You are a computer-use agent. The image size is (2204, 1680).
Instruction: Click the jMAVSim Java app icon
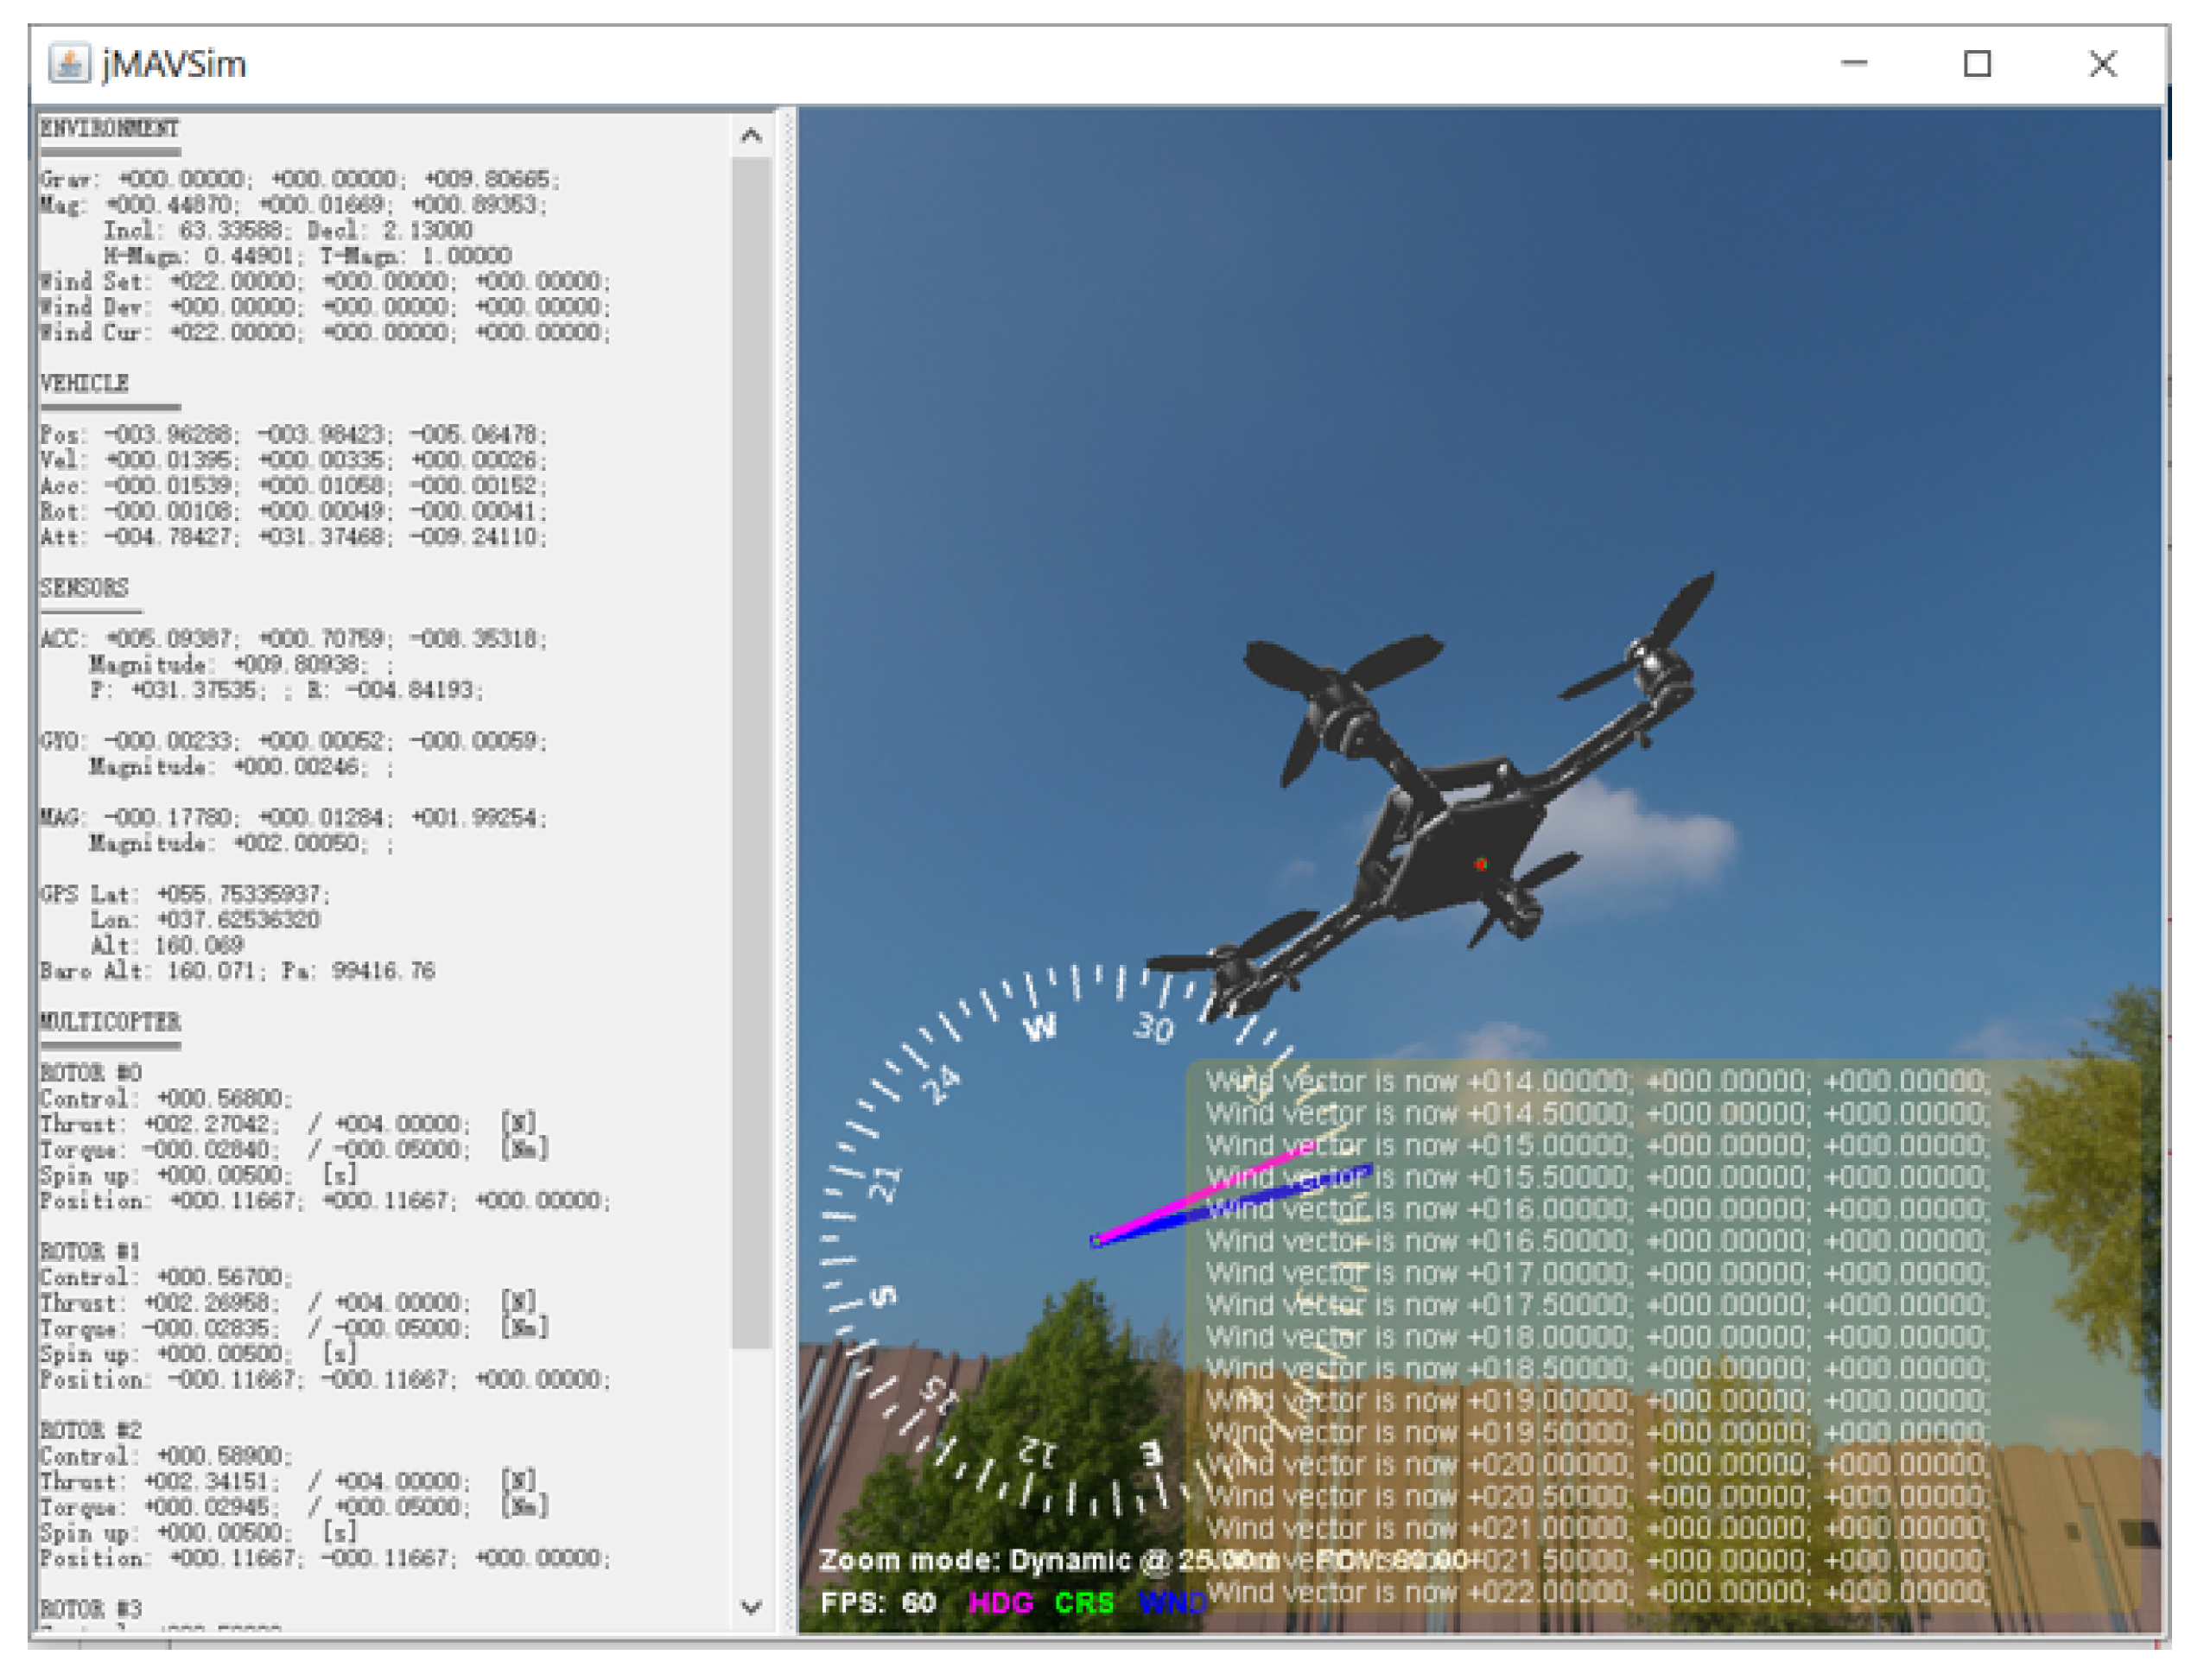coord(69,64)
